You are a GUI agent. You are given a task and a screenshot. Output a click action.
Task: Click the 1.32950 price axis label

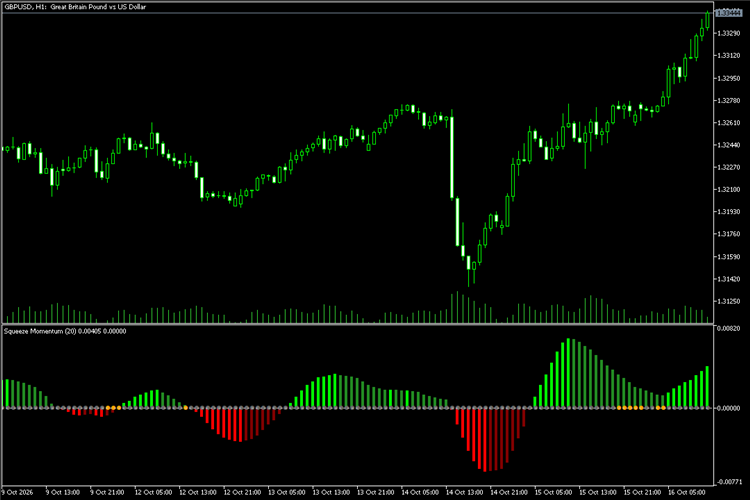728,78
